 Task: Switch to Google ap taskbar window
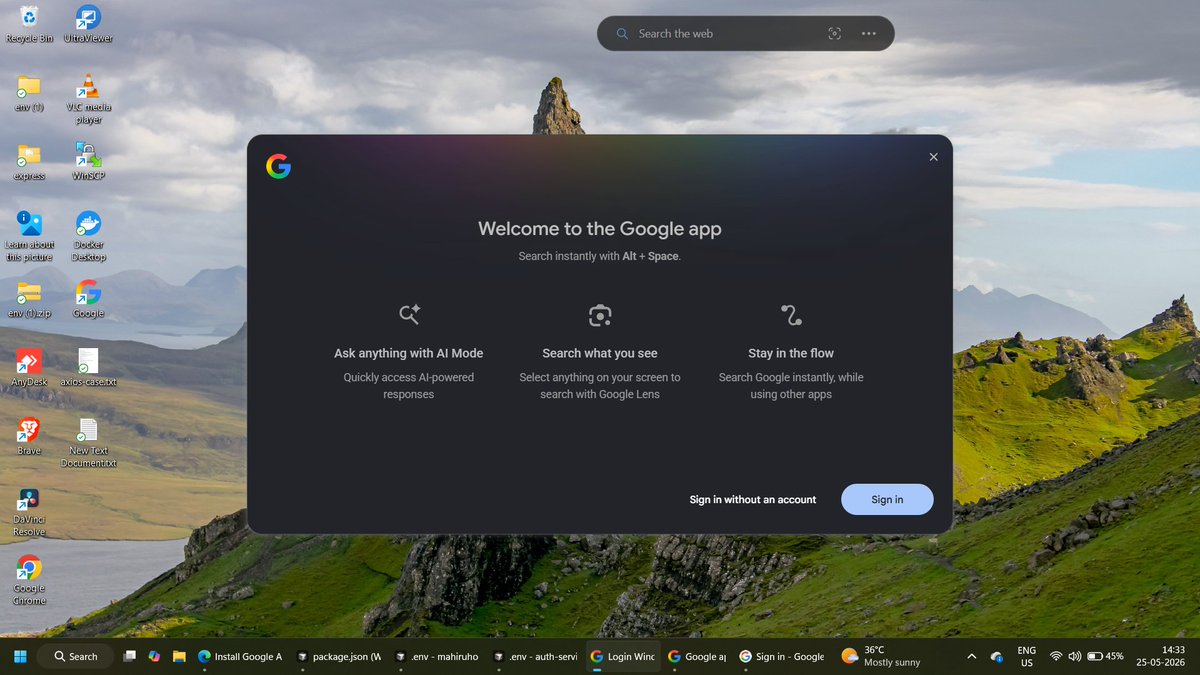point(697,656)
